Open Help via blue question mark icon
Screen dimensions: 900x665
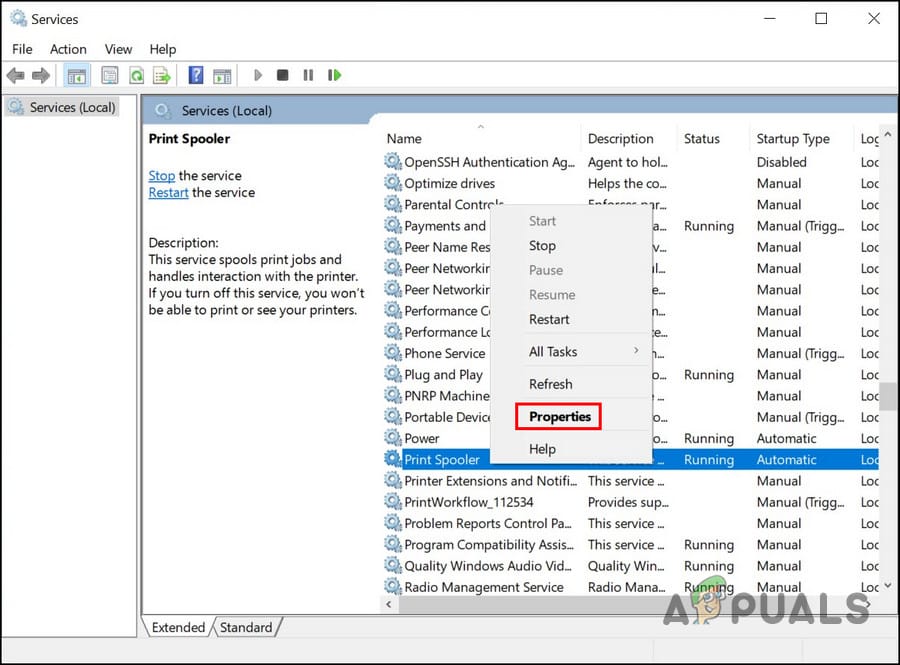196,75
